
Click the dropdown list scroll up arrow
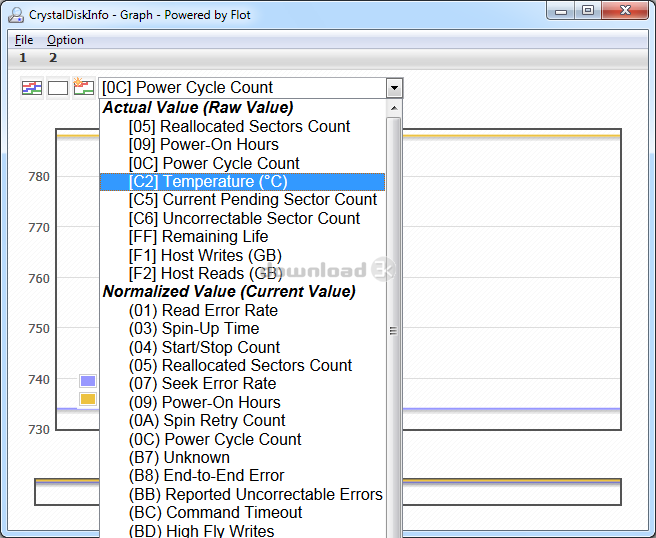point(394,108)
